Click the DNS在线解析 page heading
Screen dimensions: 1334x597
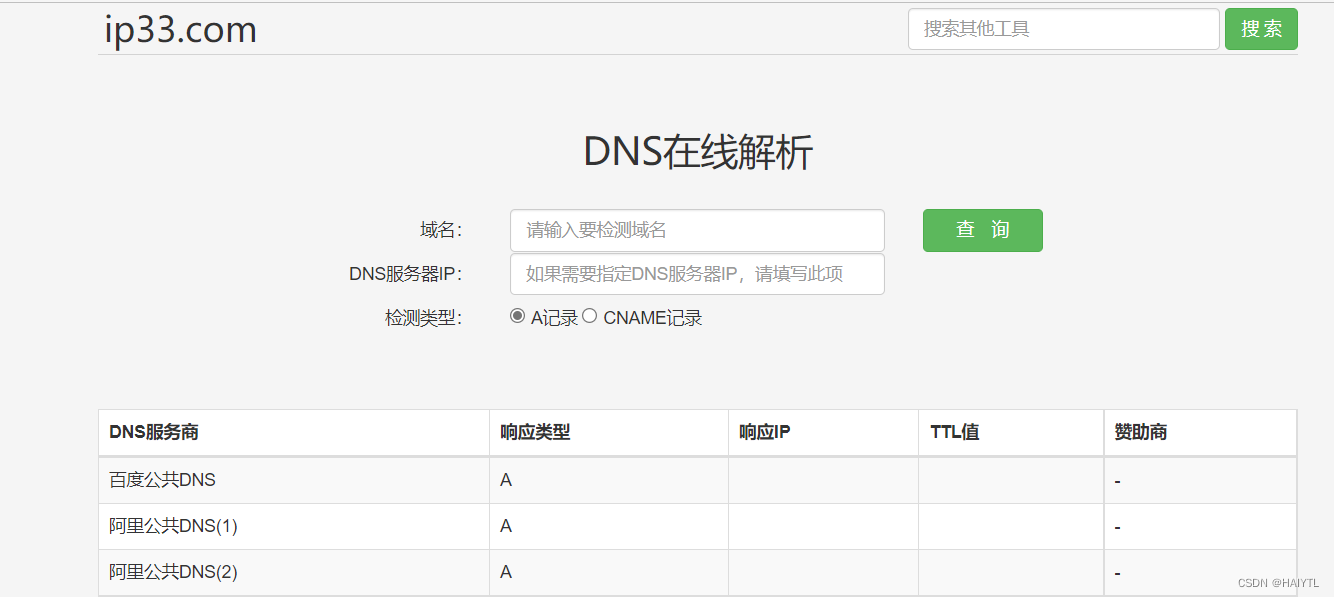click(x=698, y=153)
